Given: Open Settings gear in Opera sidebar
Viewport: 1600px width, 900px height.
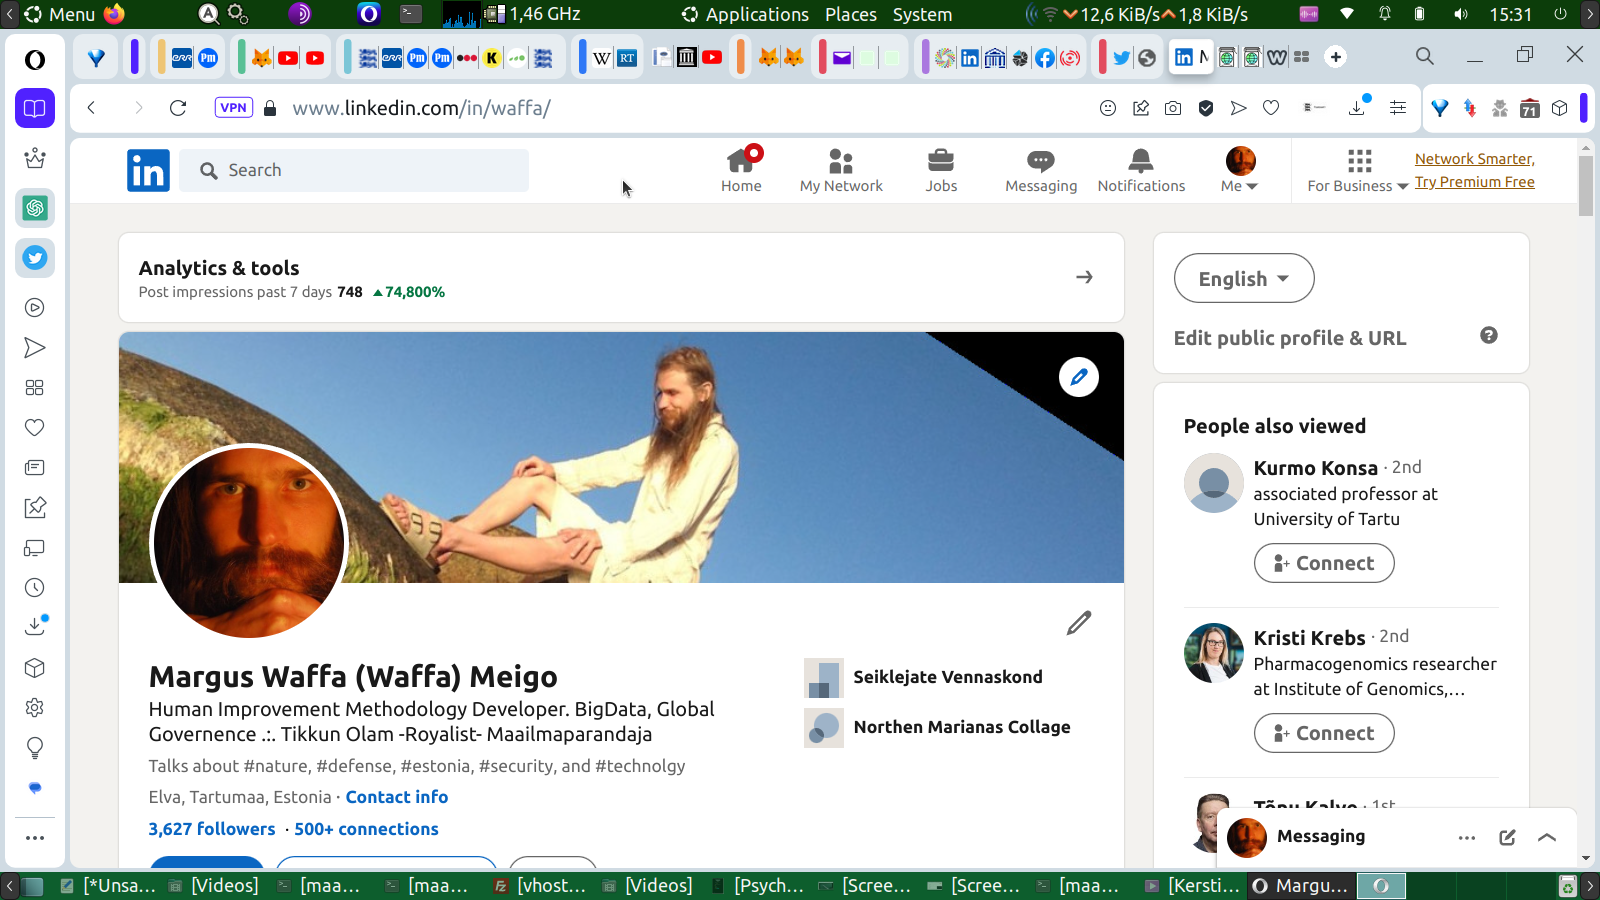Looking at the screenshot, I should click(x=35, y=708).
